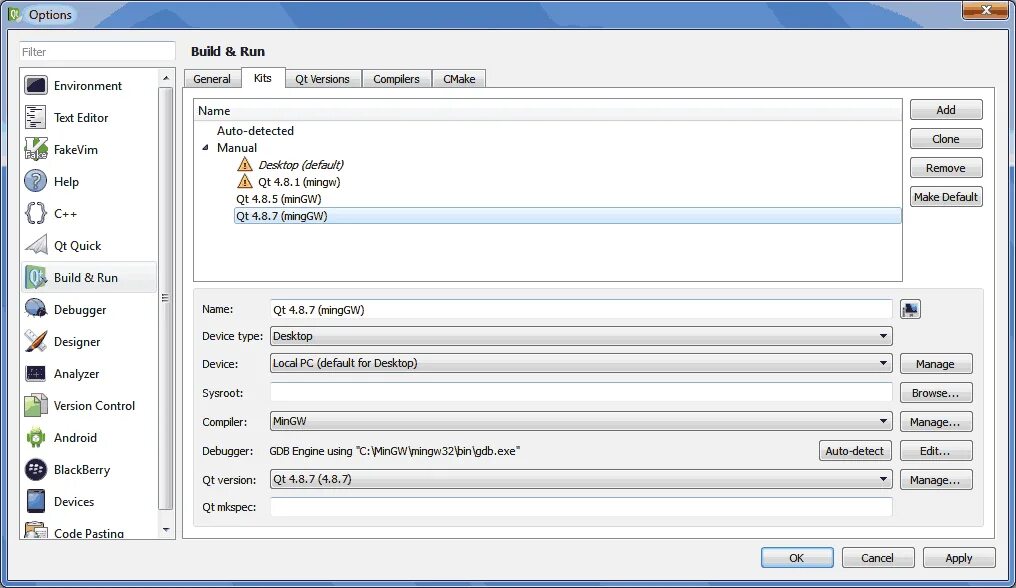
Task: Select Code Pasting category icon
Action: click(x=36, y=530)
